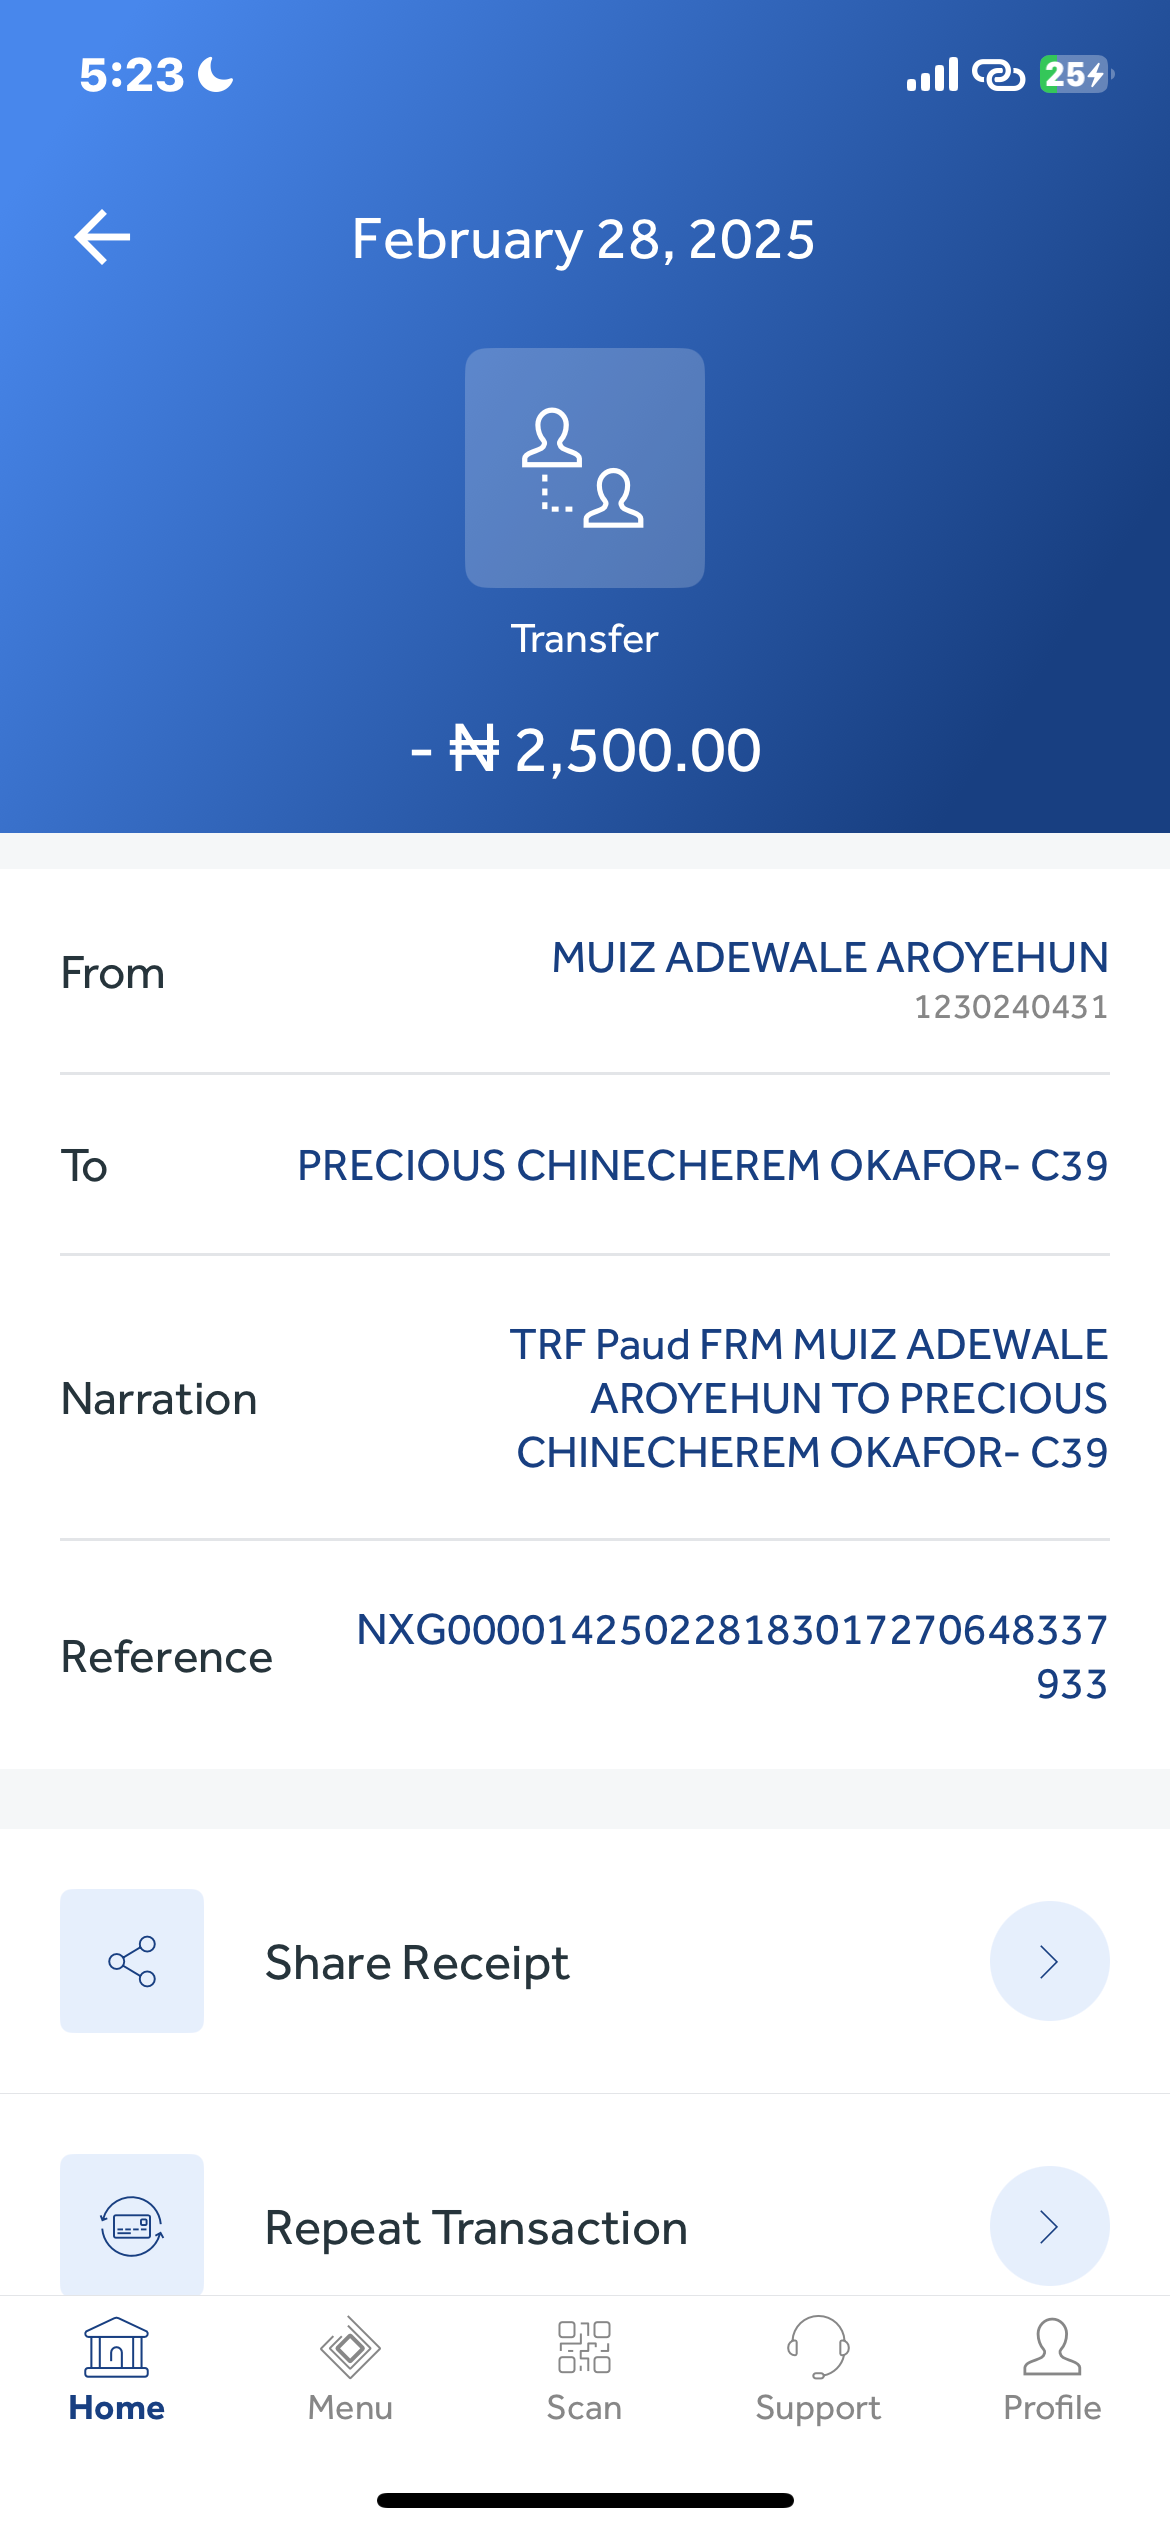Launch the Scan QR code icon
1170x2532 pixels.
584,2348
